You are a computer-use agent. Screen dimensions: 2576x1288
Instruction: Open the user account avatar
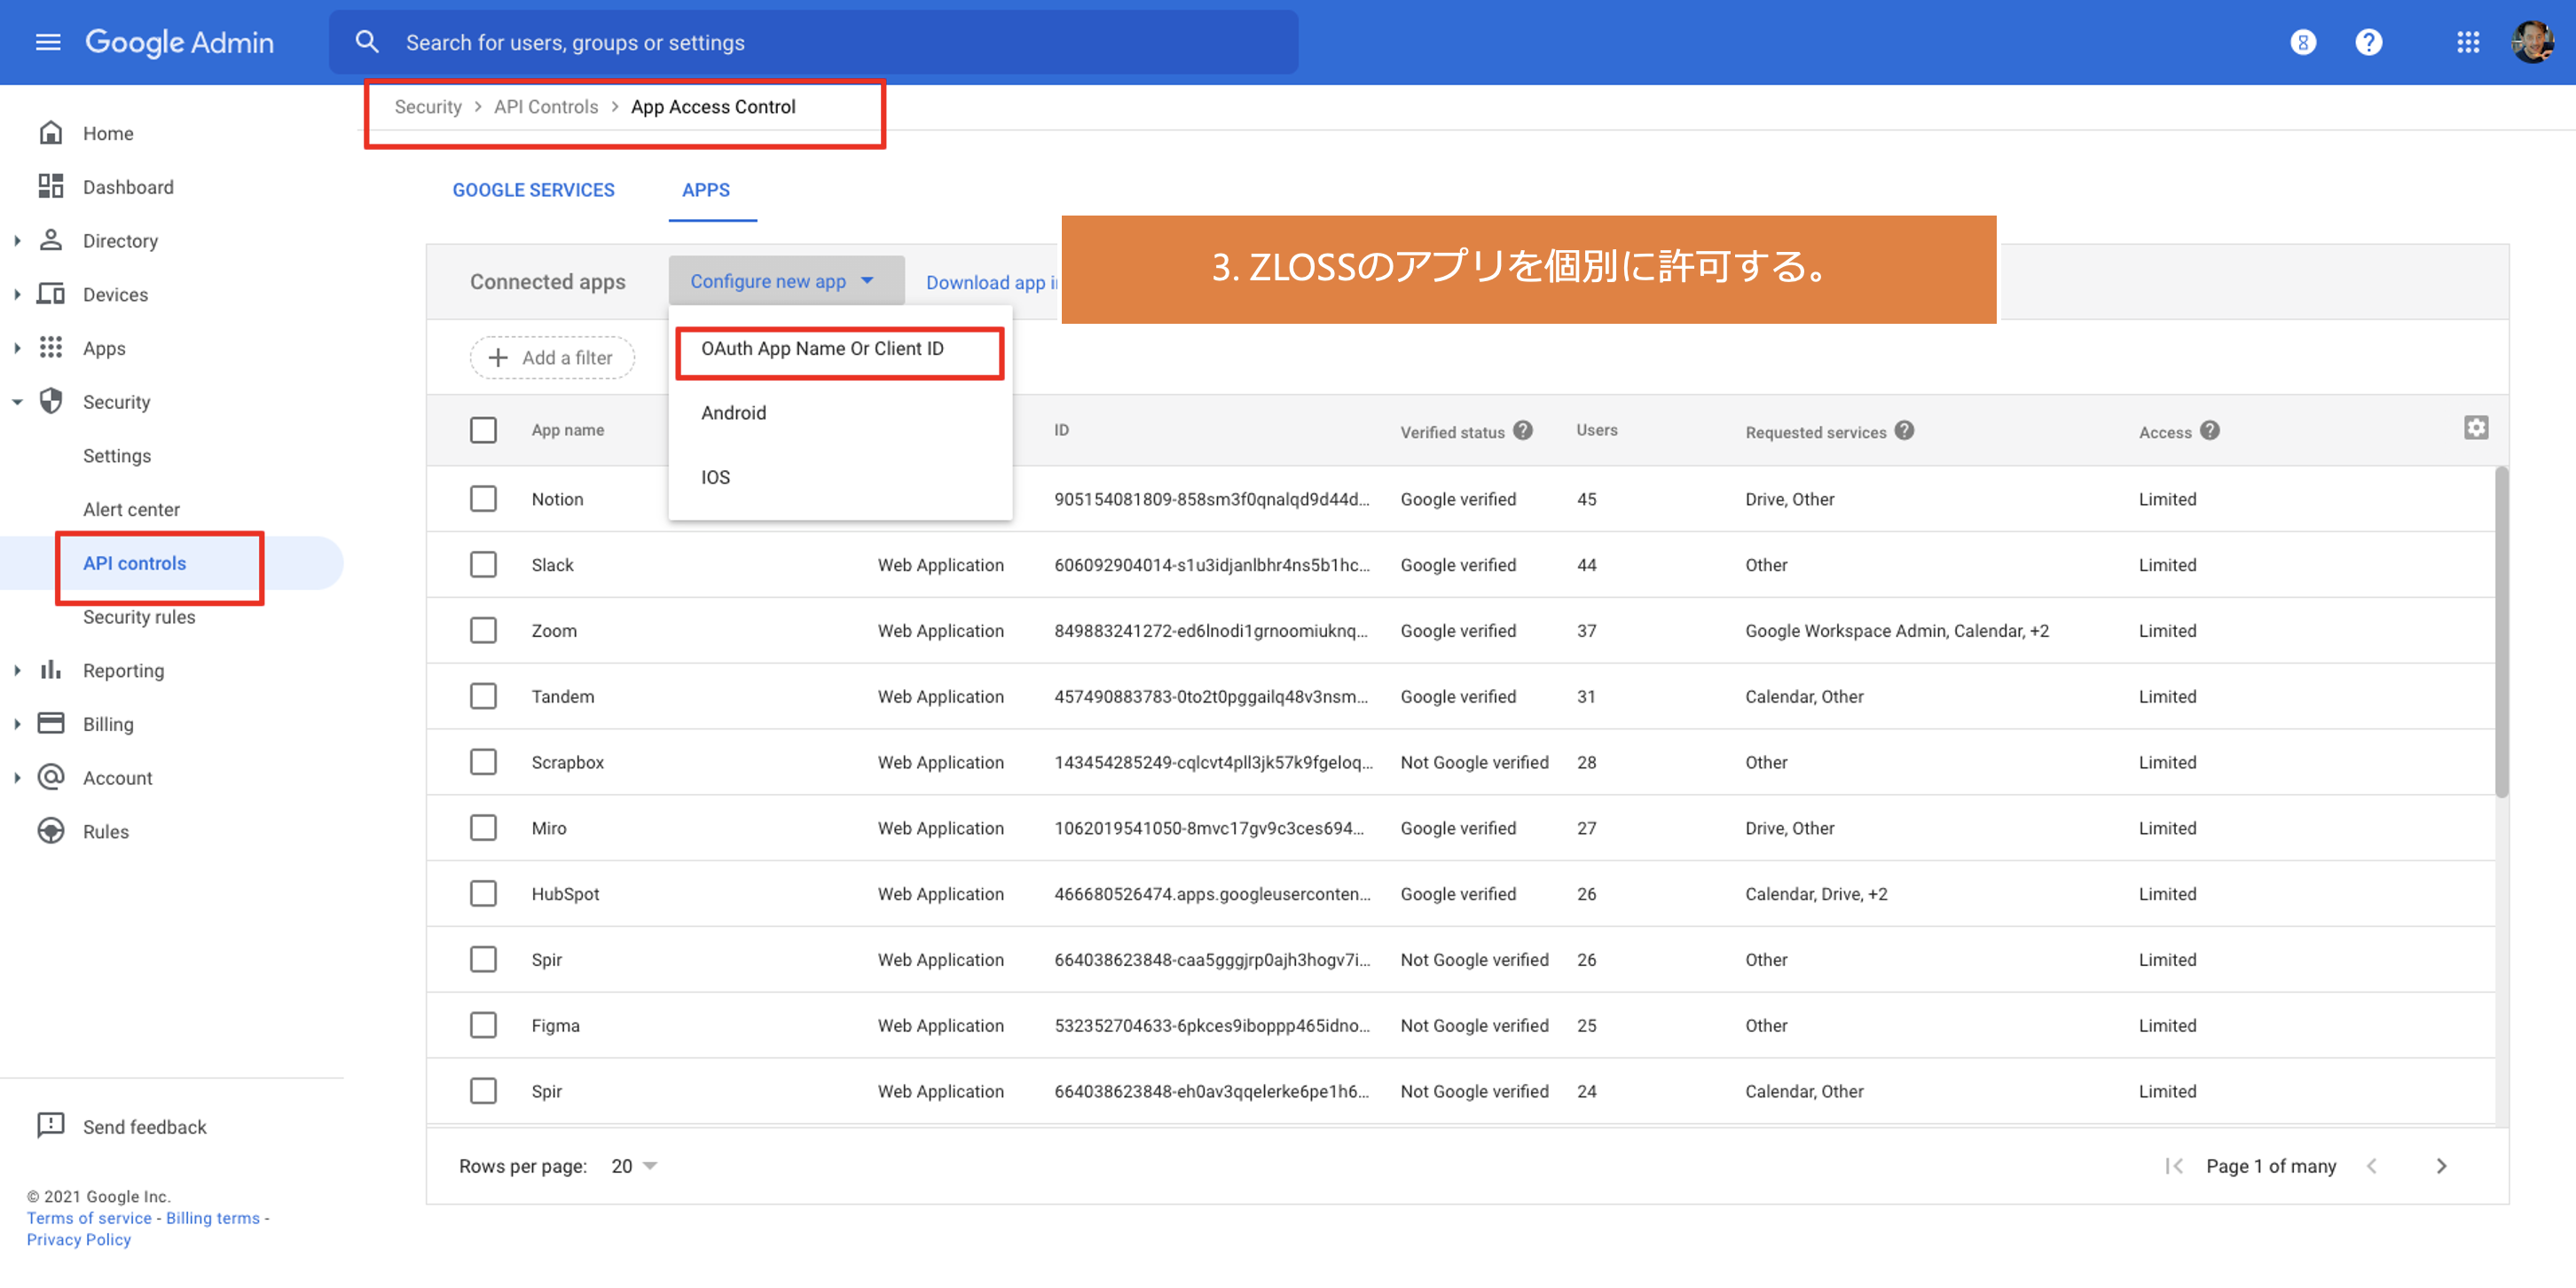2533,42
